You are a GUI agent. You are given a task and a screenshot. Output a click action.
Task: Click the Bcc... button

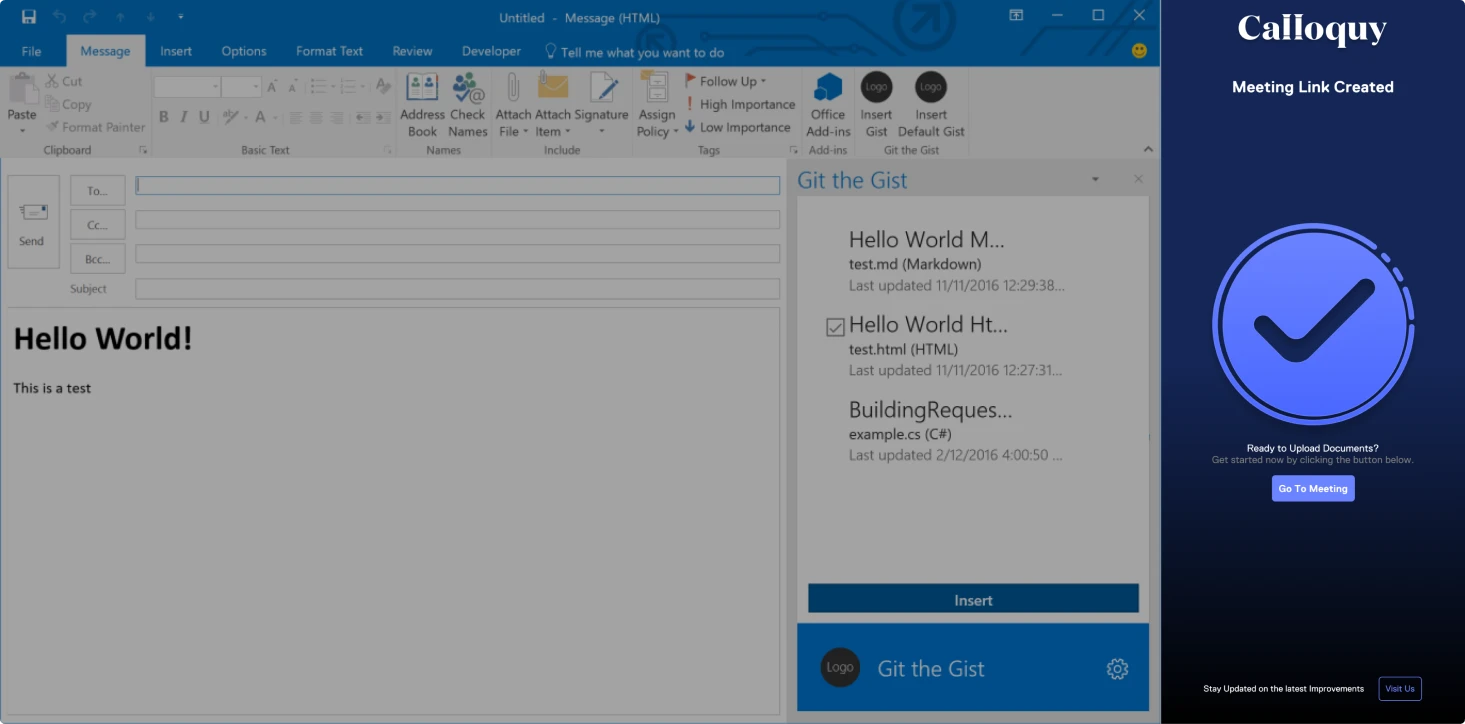tap(97, 259)
